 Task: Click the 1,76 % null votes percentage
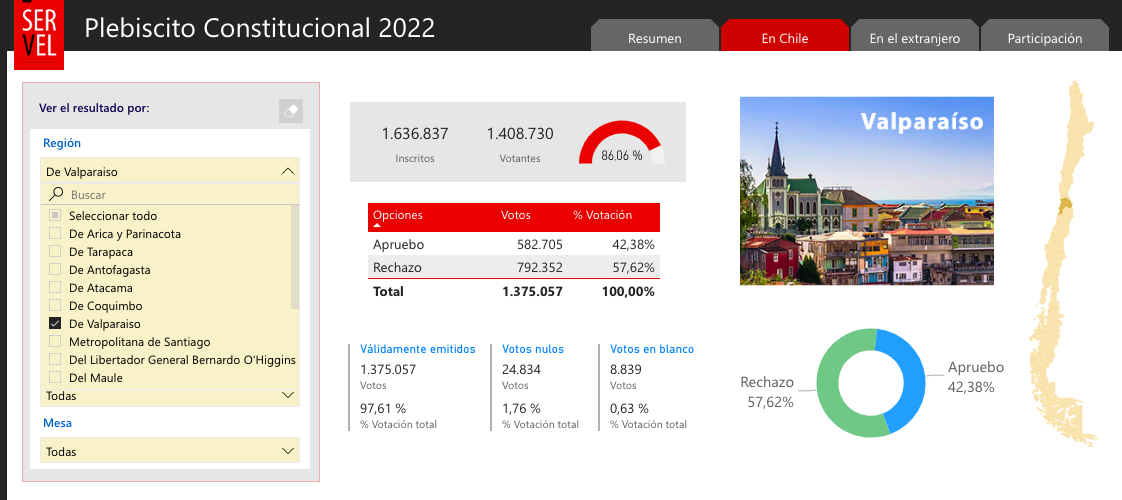(x=522, y=408)
